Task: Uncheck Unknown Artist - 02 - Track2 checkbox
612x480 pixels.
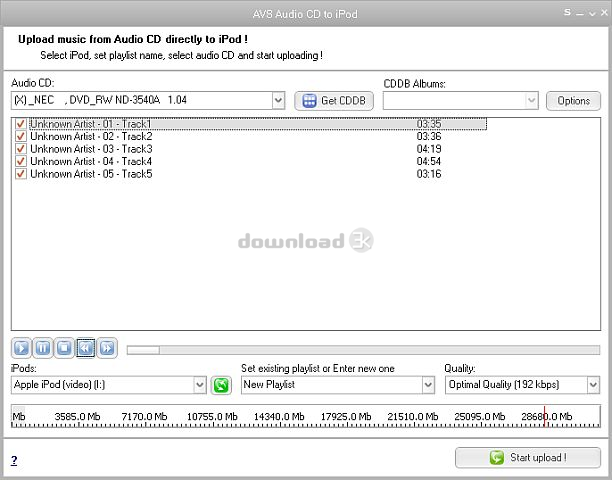Action: pyautogui.click(x=21, y=137)
